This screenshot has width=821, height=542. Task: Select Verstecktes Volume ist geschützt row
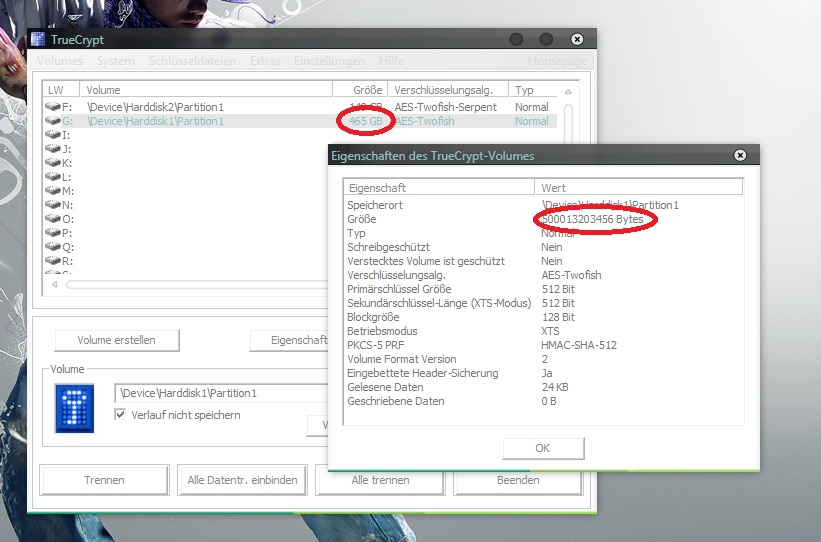(x=543, y=261)
